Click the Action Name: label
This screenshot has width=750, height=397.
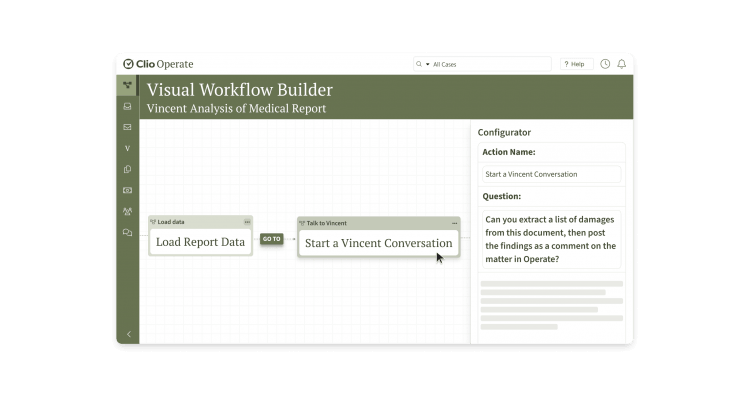(x=509, y=152)
